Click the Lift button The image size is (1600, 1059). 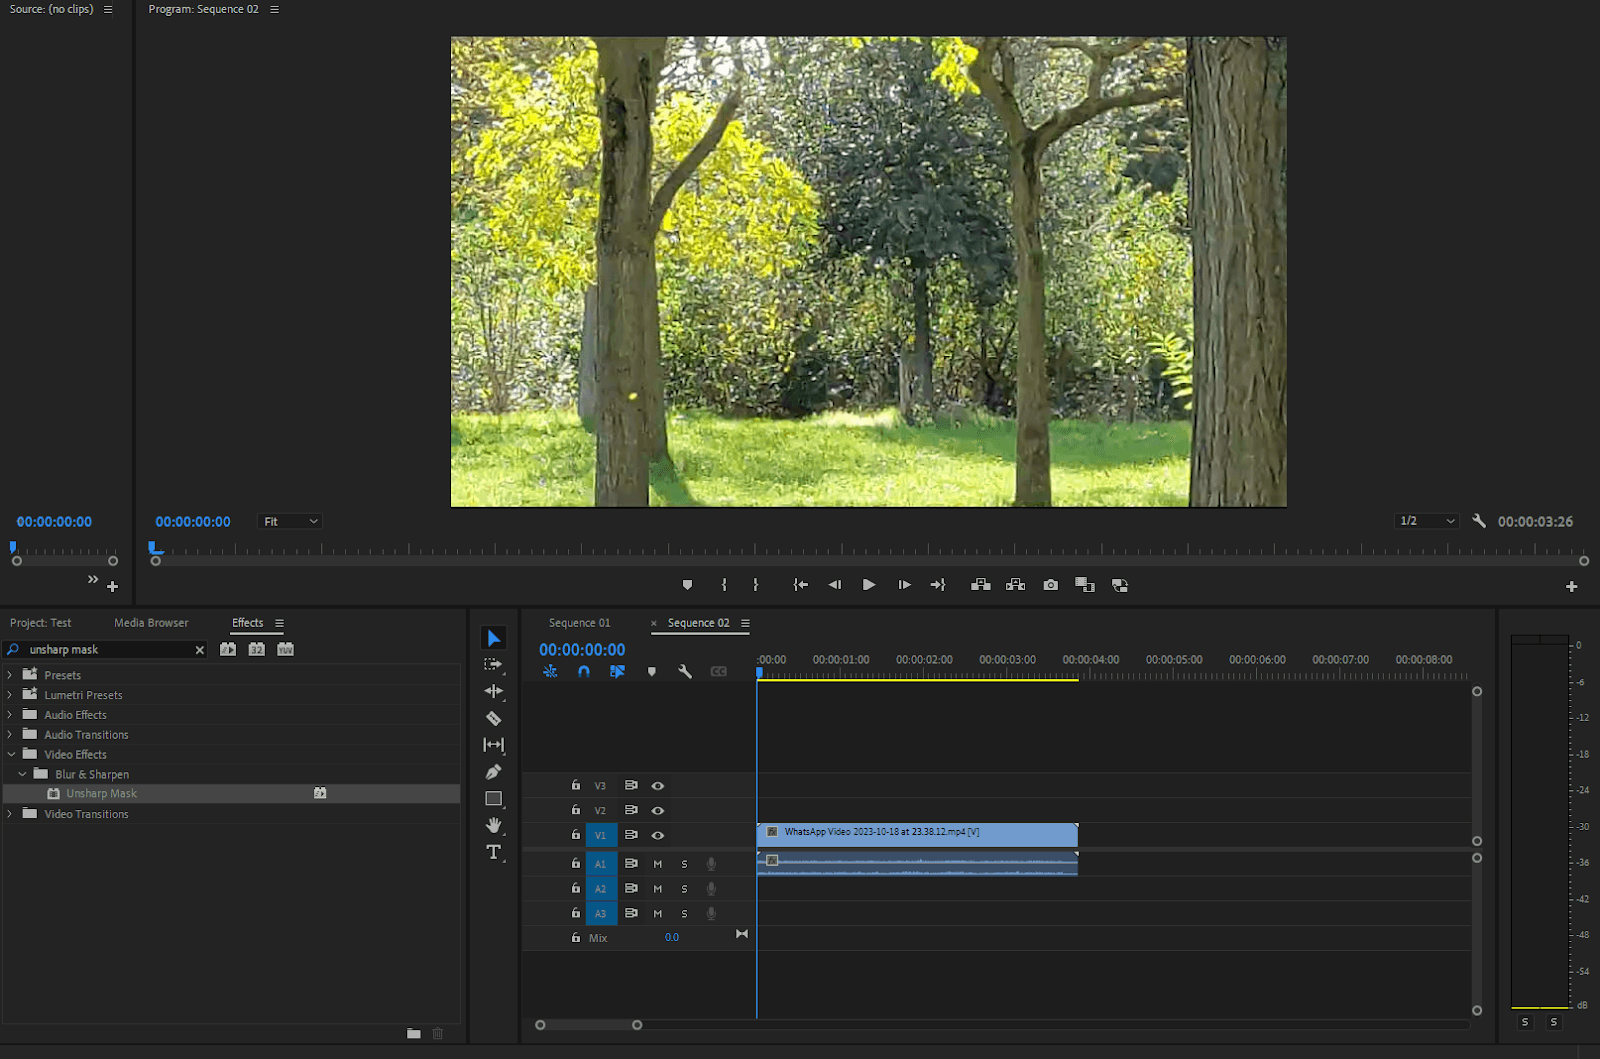pos(981,585)
